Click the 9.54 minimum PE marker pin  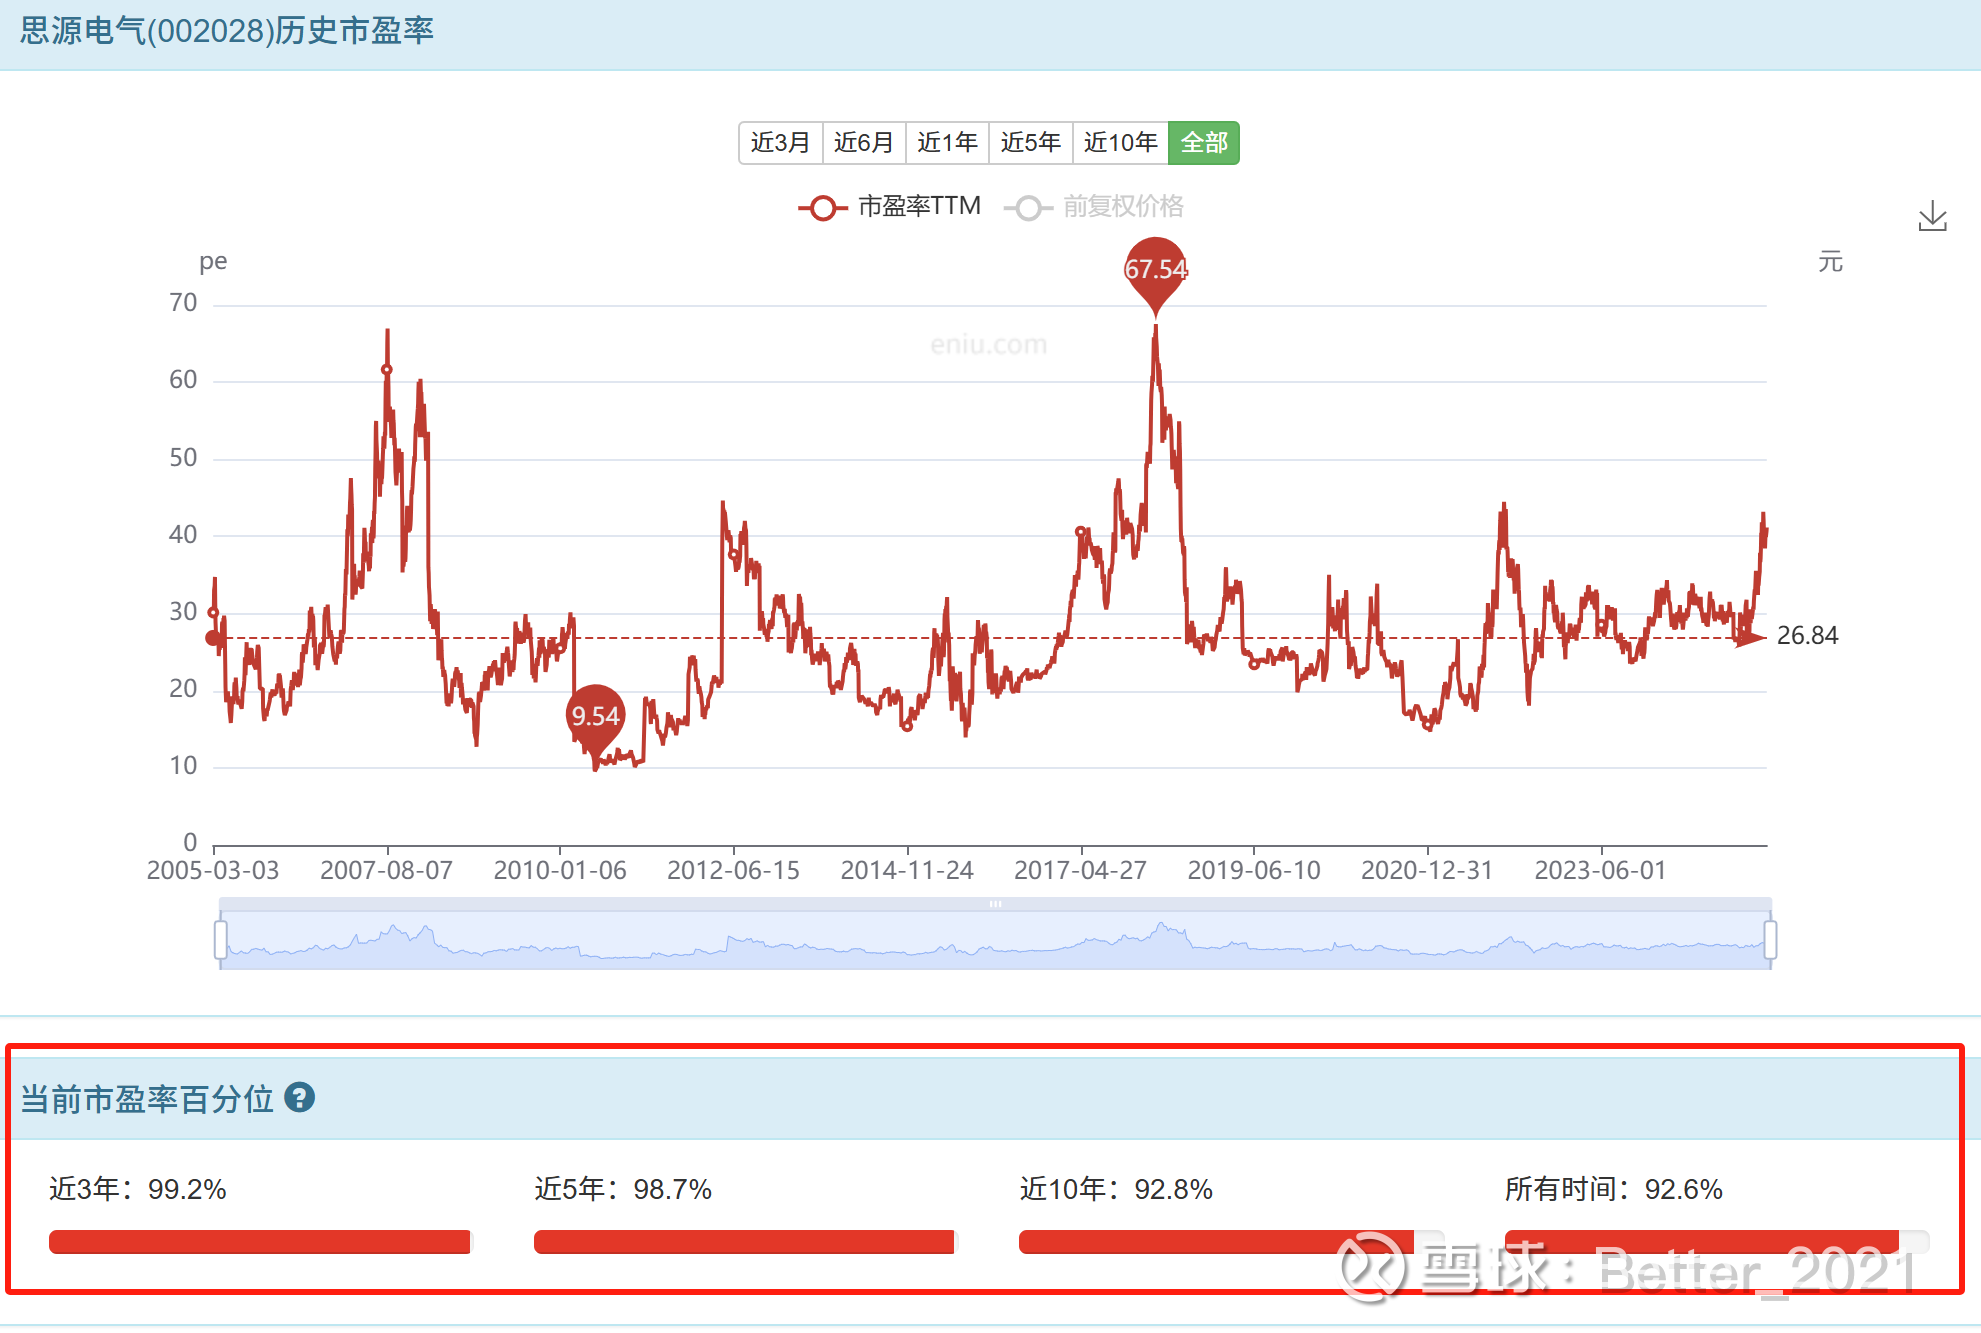pos(595,715)
